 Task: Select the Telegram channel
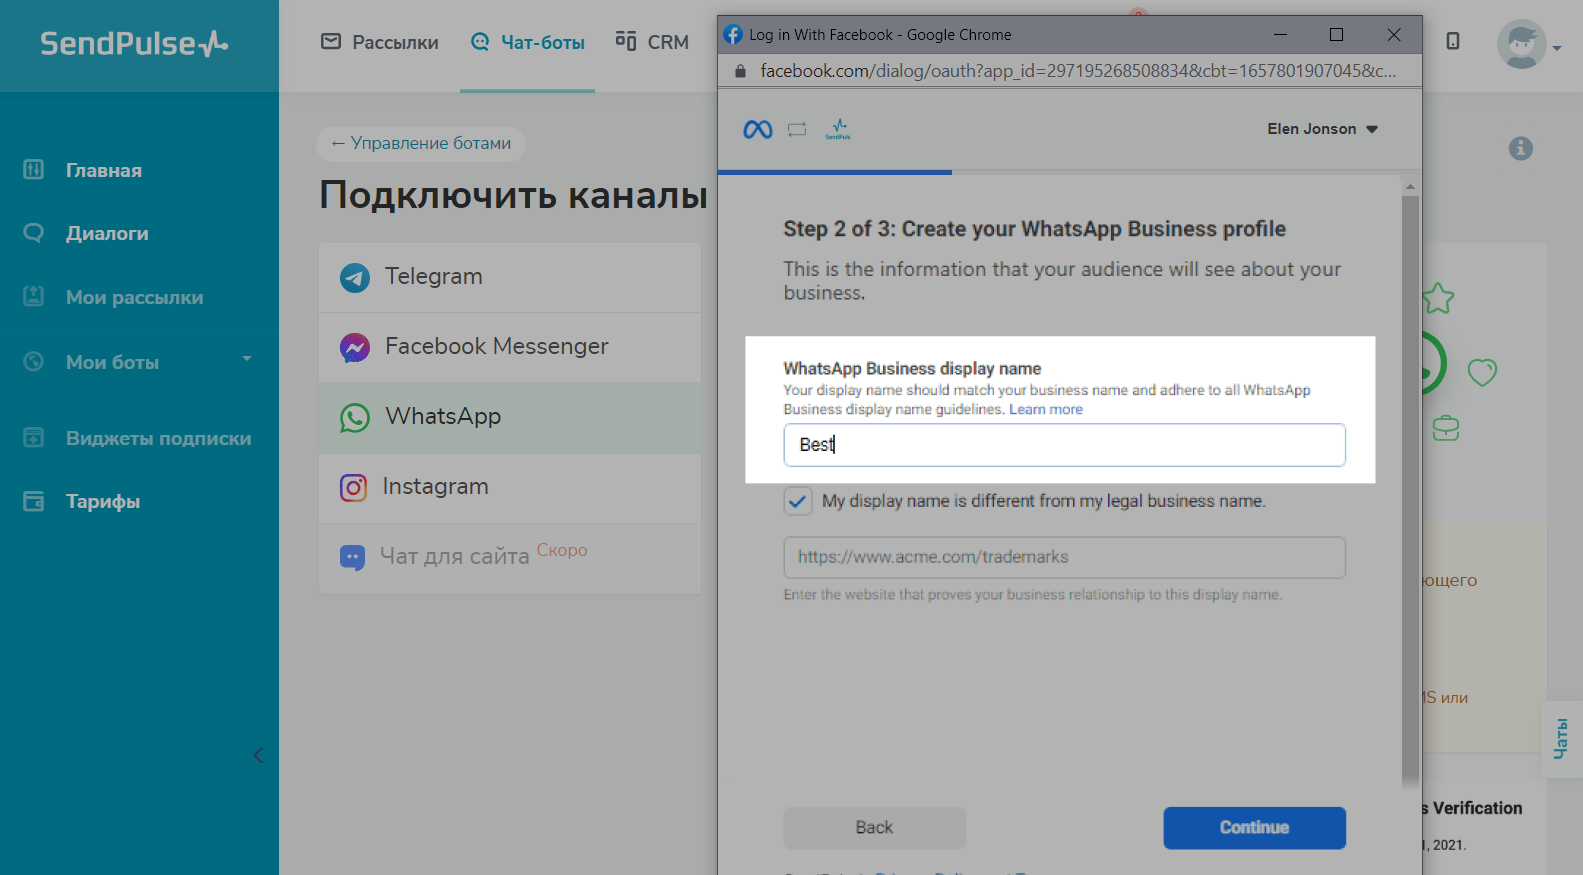pyautogui.click(x=510, y=277)
